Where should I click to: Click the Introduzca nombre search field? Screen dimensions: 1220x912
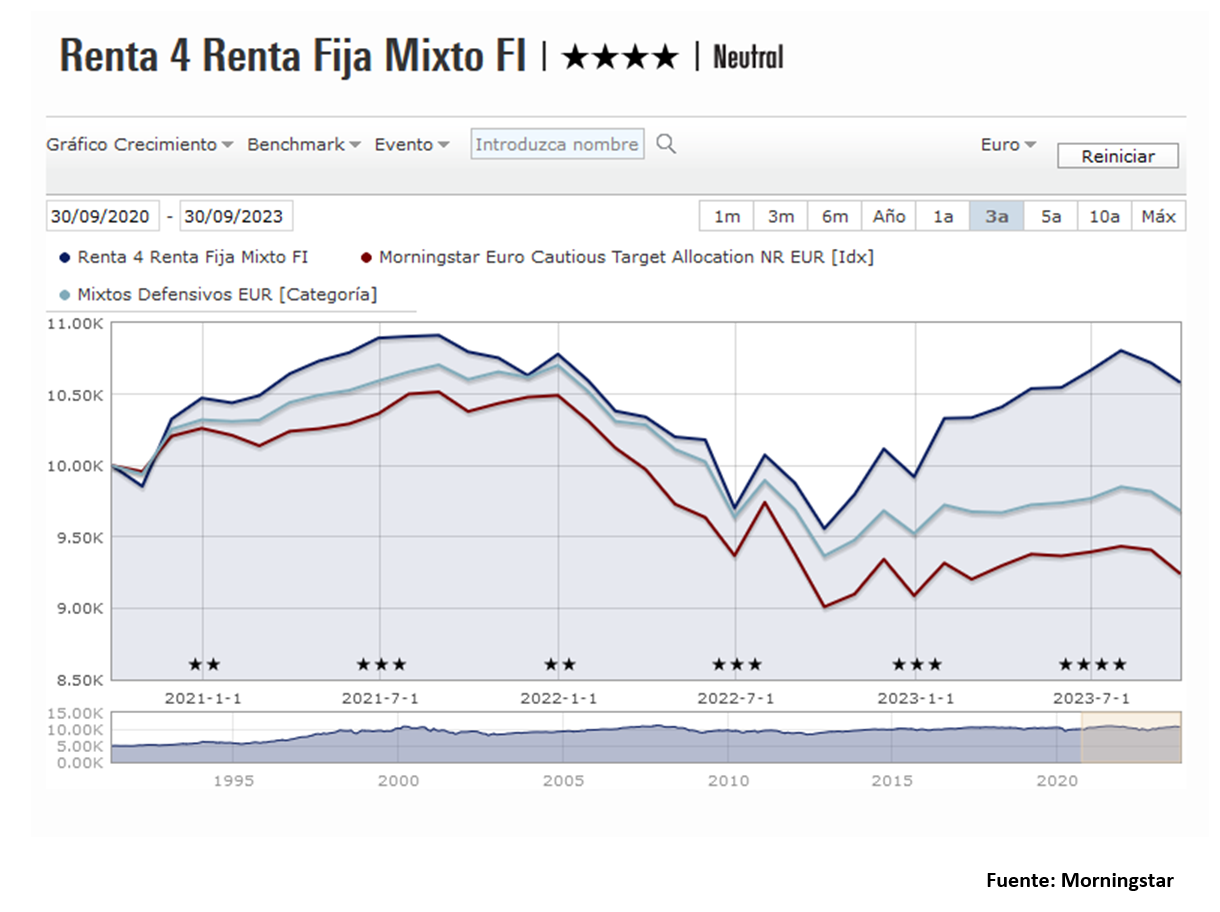[x=557, y=144]
